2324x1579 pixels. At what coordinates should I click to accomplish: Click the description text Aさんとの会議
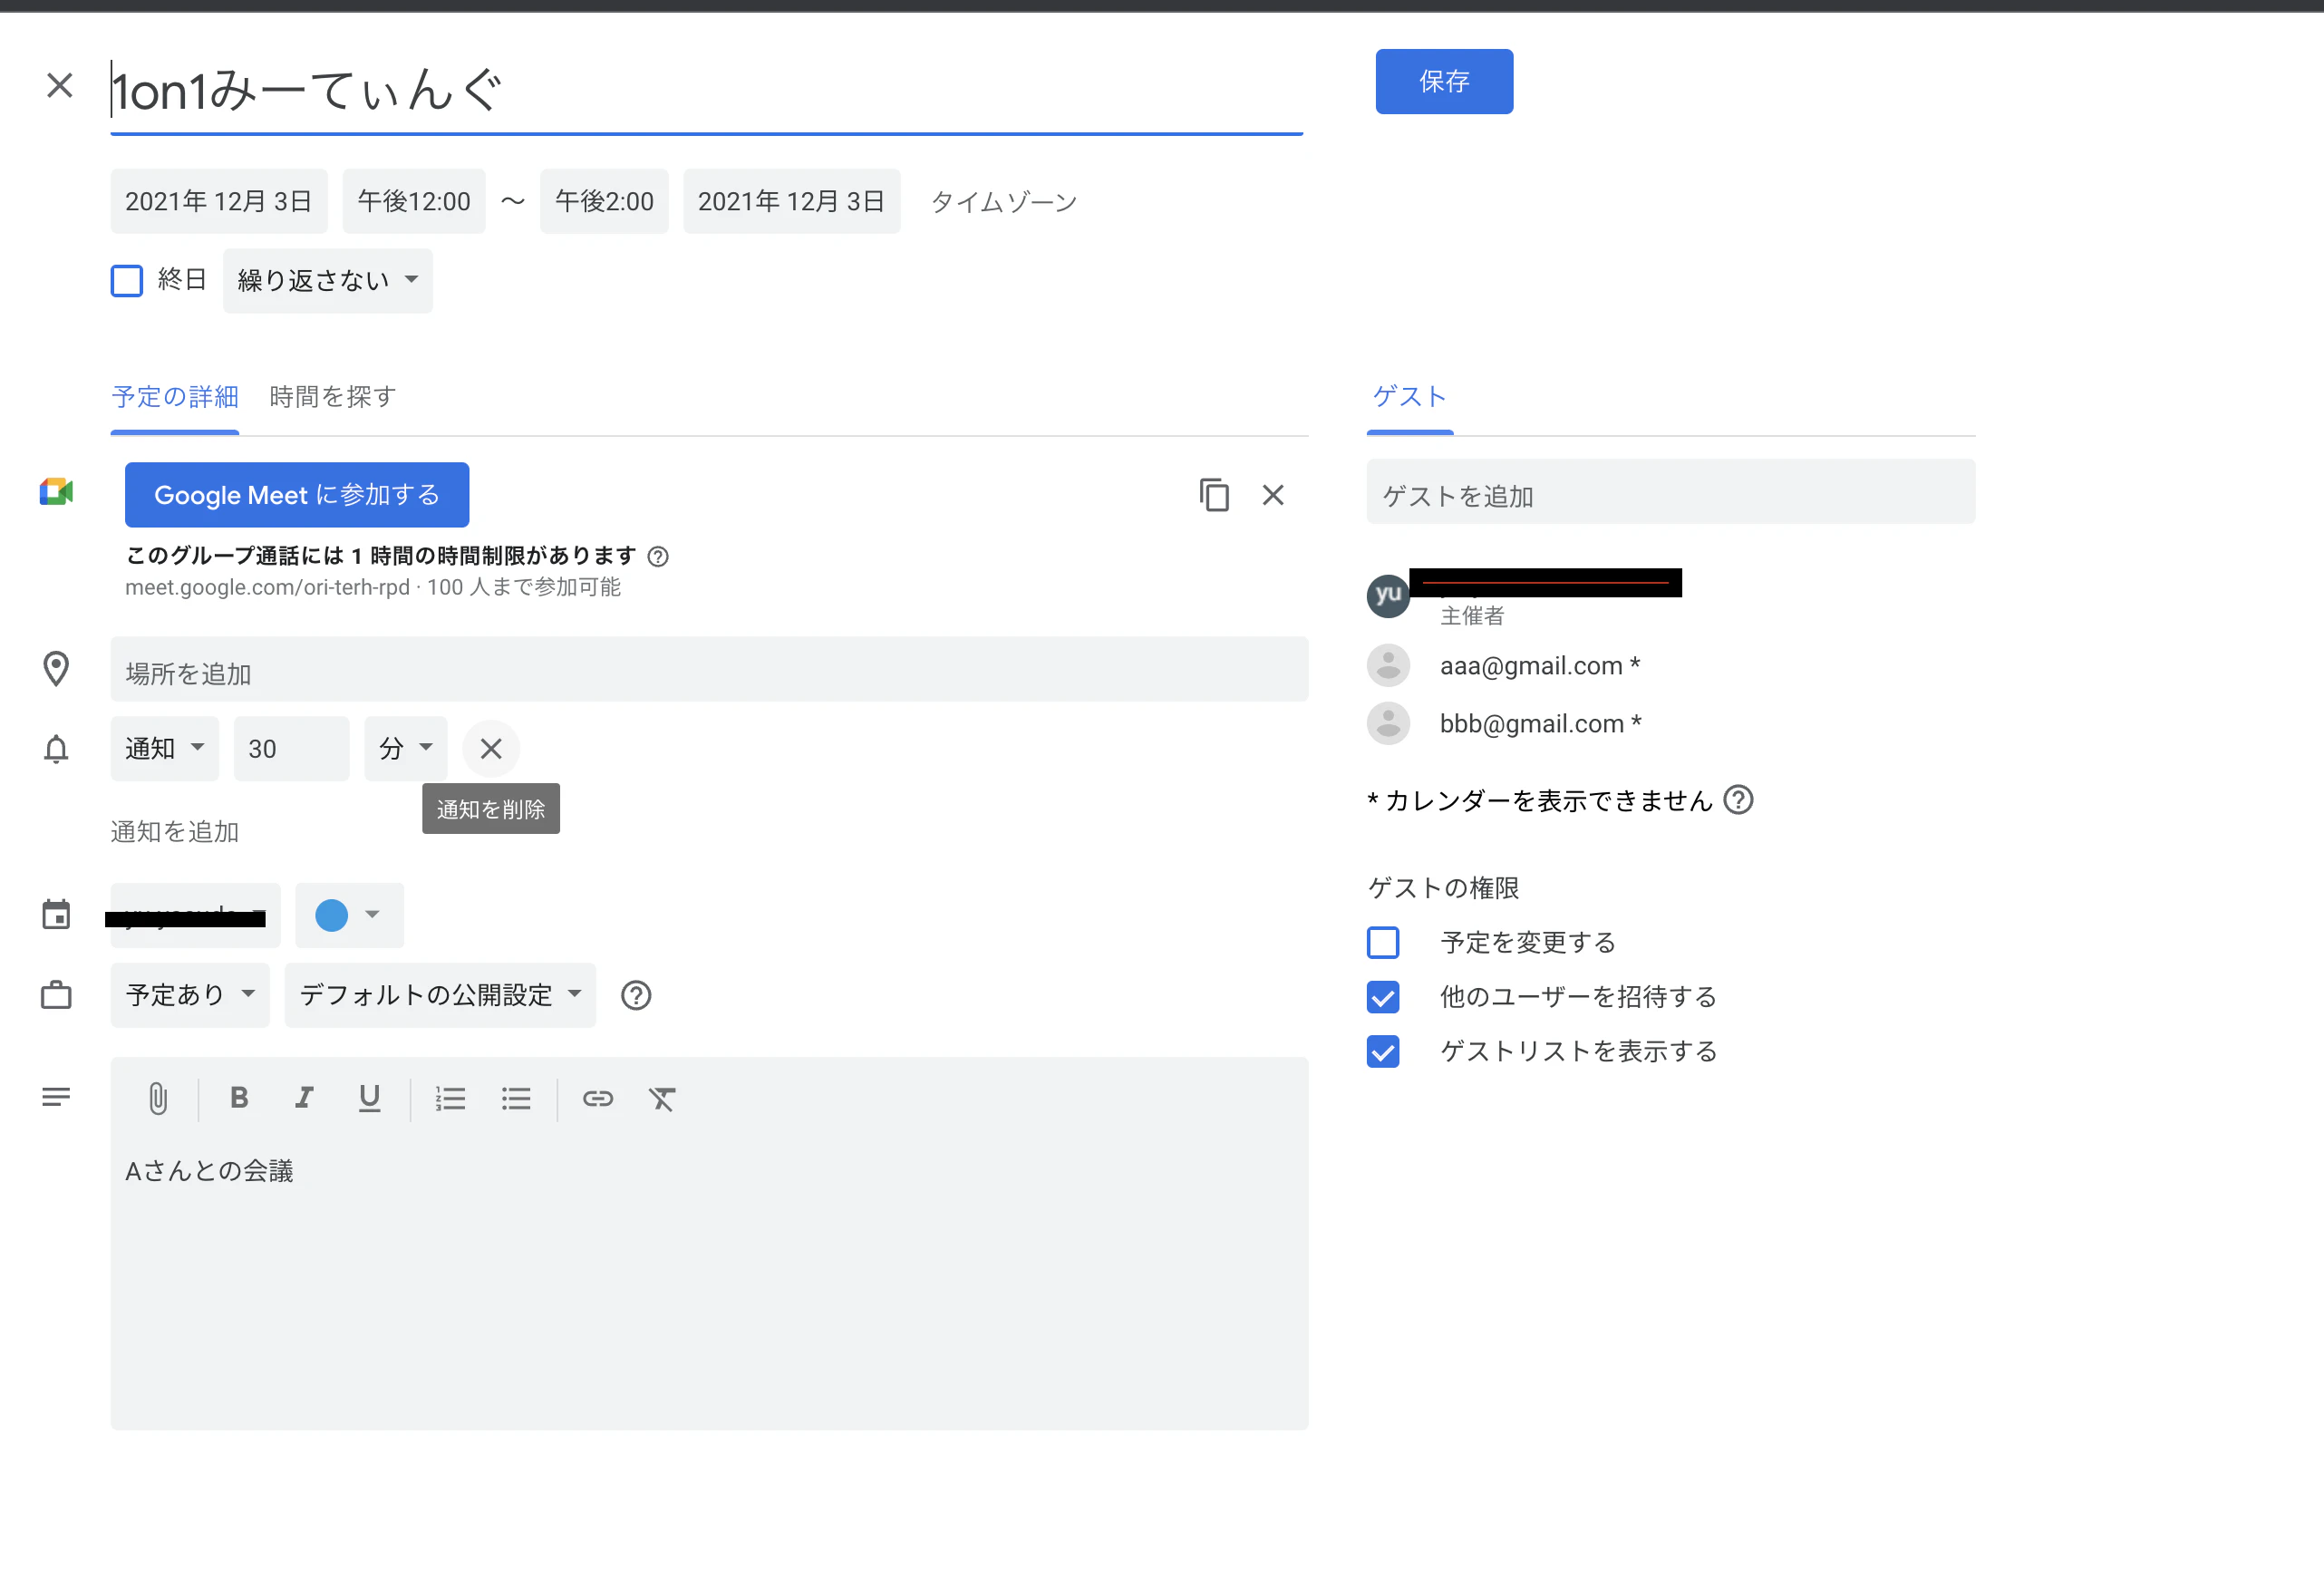point(209,1170)
